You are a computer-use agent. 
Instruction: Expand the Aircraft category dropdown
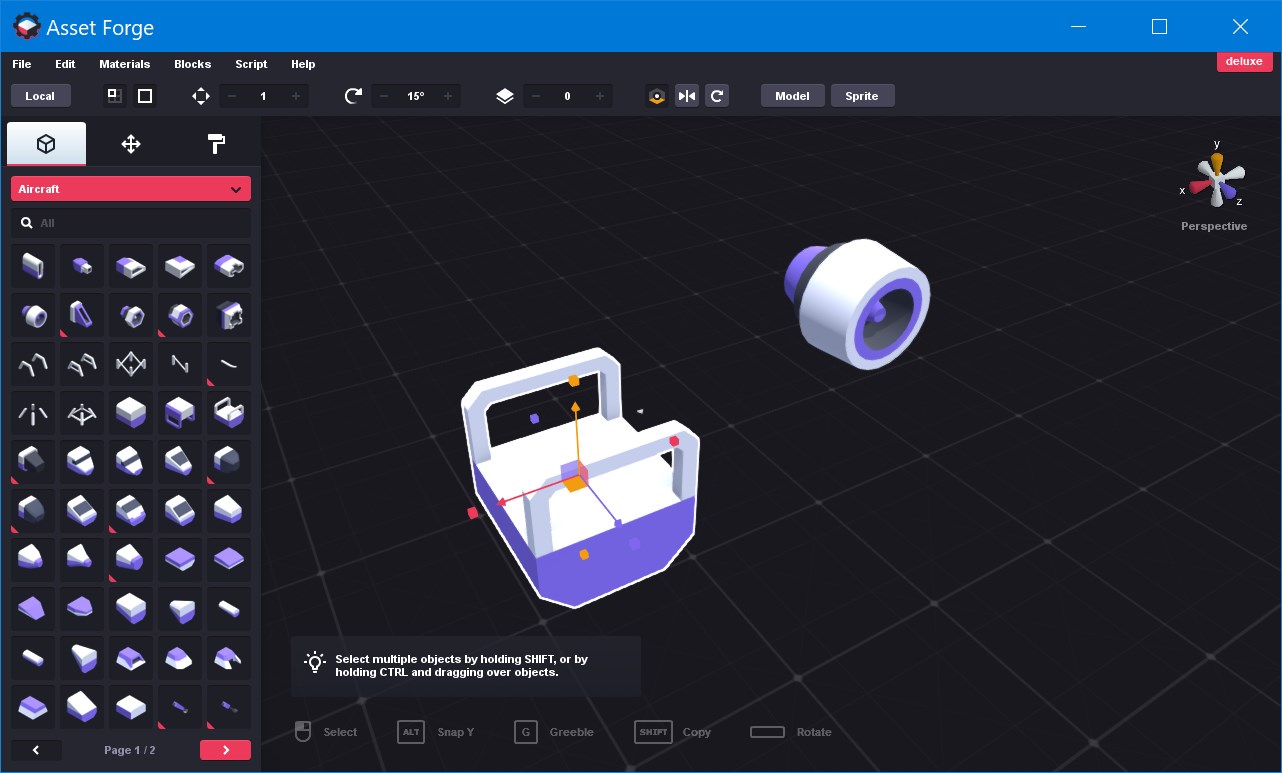point(131,189)
